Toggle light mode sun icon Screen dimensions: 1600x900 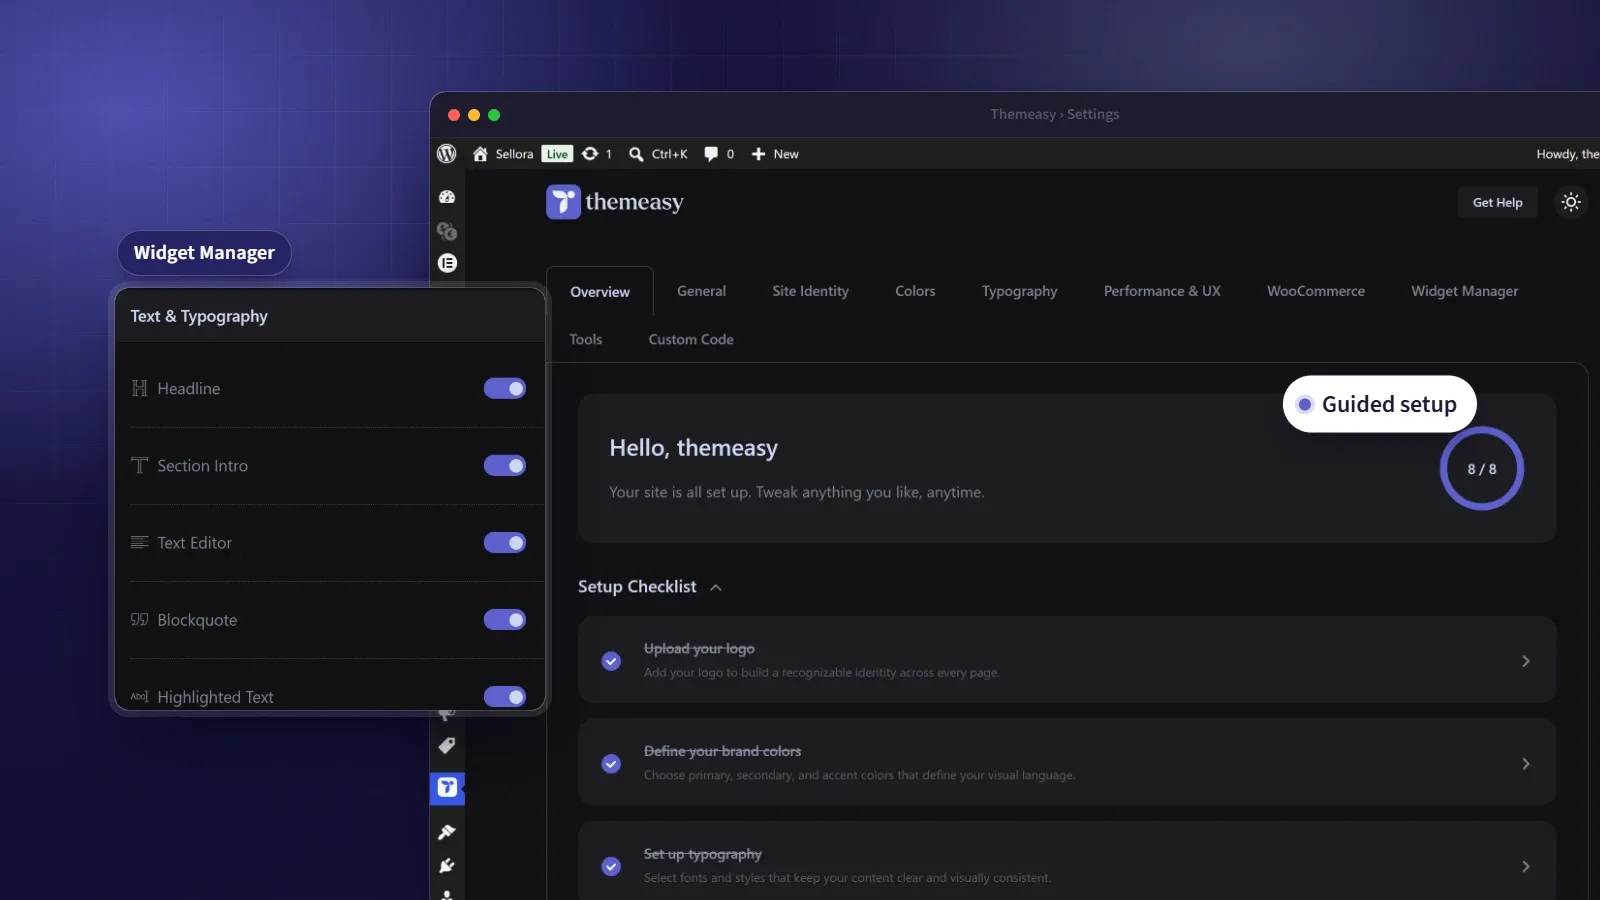[x=1571, y=202]
